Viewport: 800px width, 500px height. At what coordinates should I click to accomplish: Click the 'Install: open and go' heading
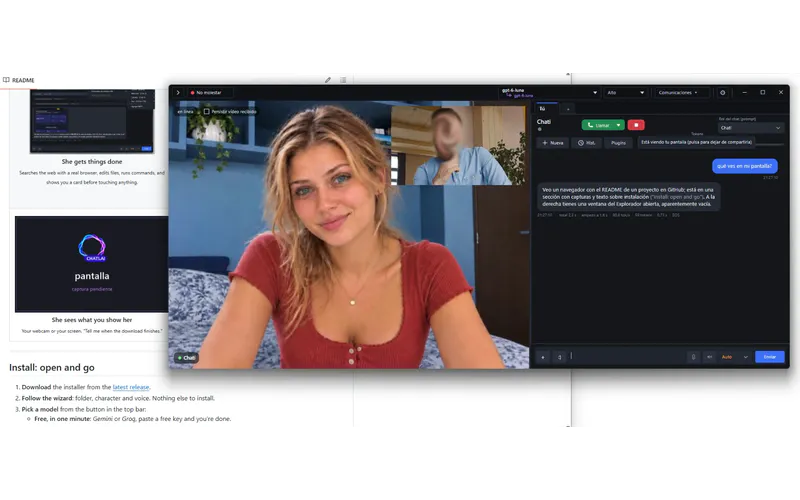click(52, 367)
